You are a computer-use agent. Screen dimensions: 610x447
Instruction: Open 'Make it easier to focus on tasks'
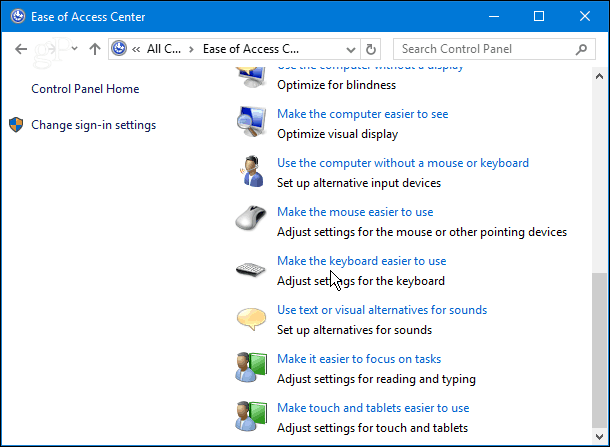(x=359, y=359)
